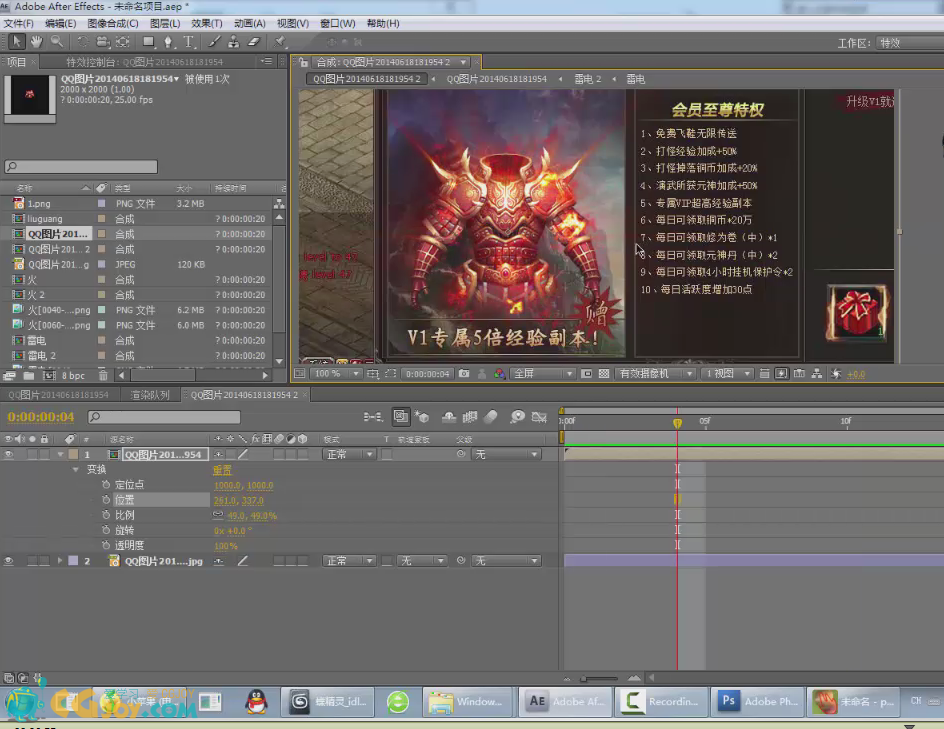Select the Puppet Pin tool

(279, 42)
